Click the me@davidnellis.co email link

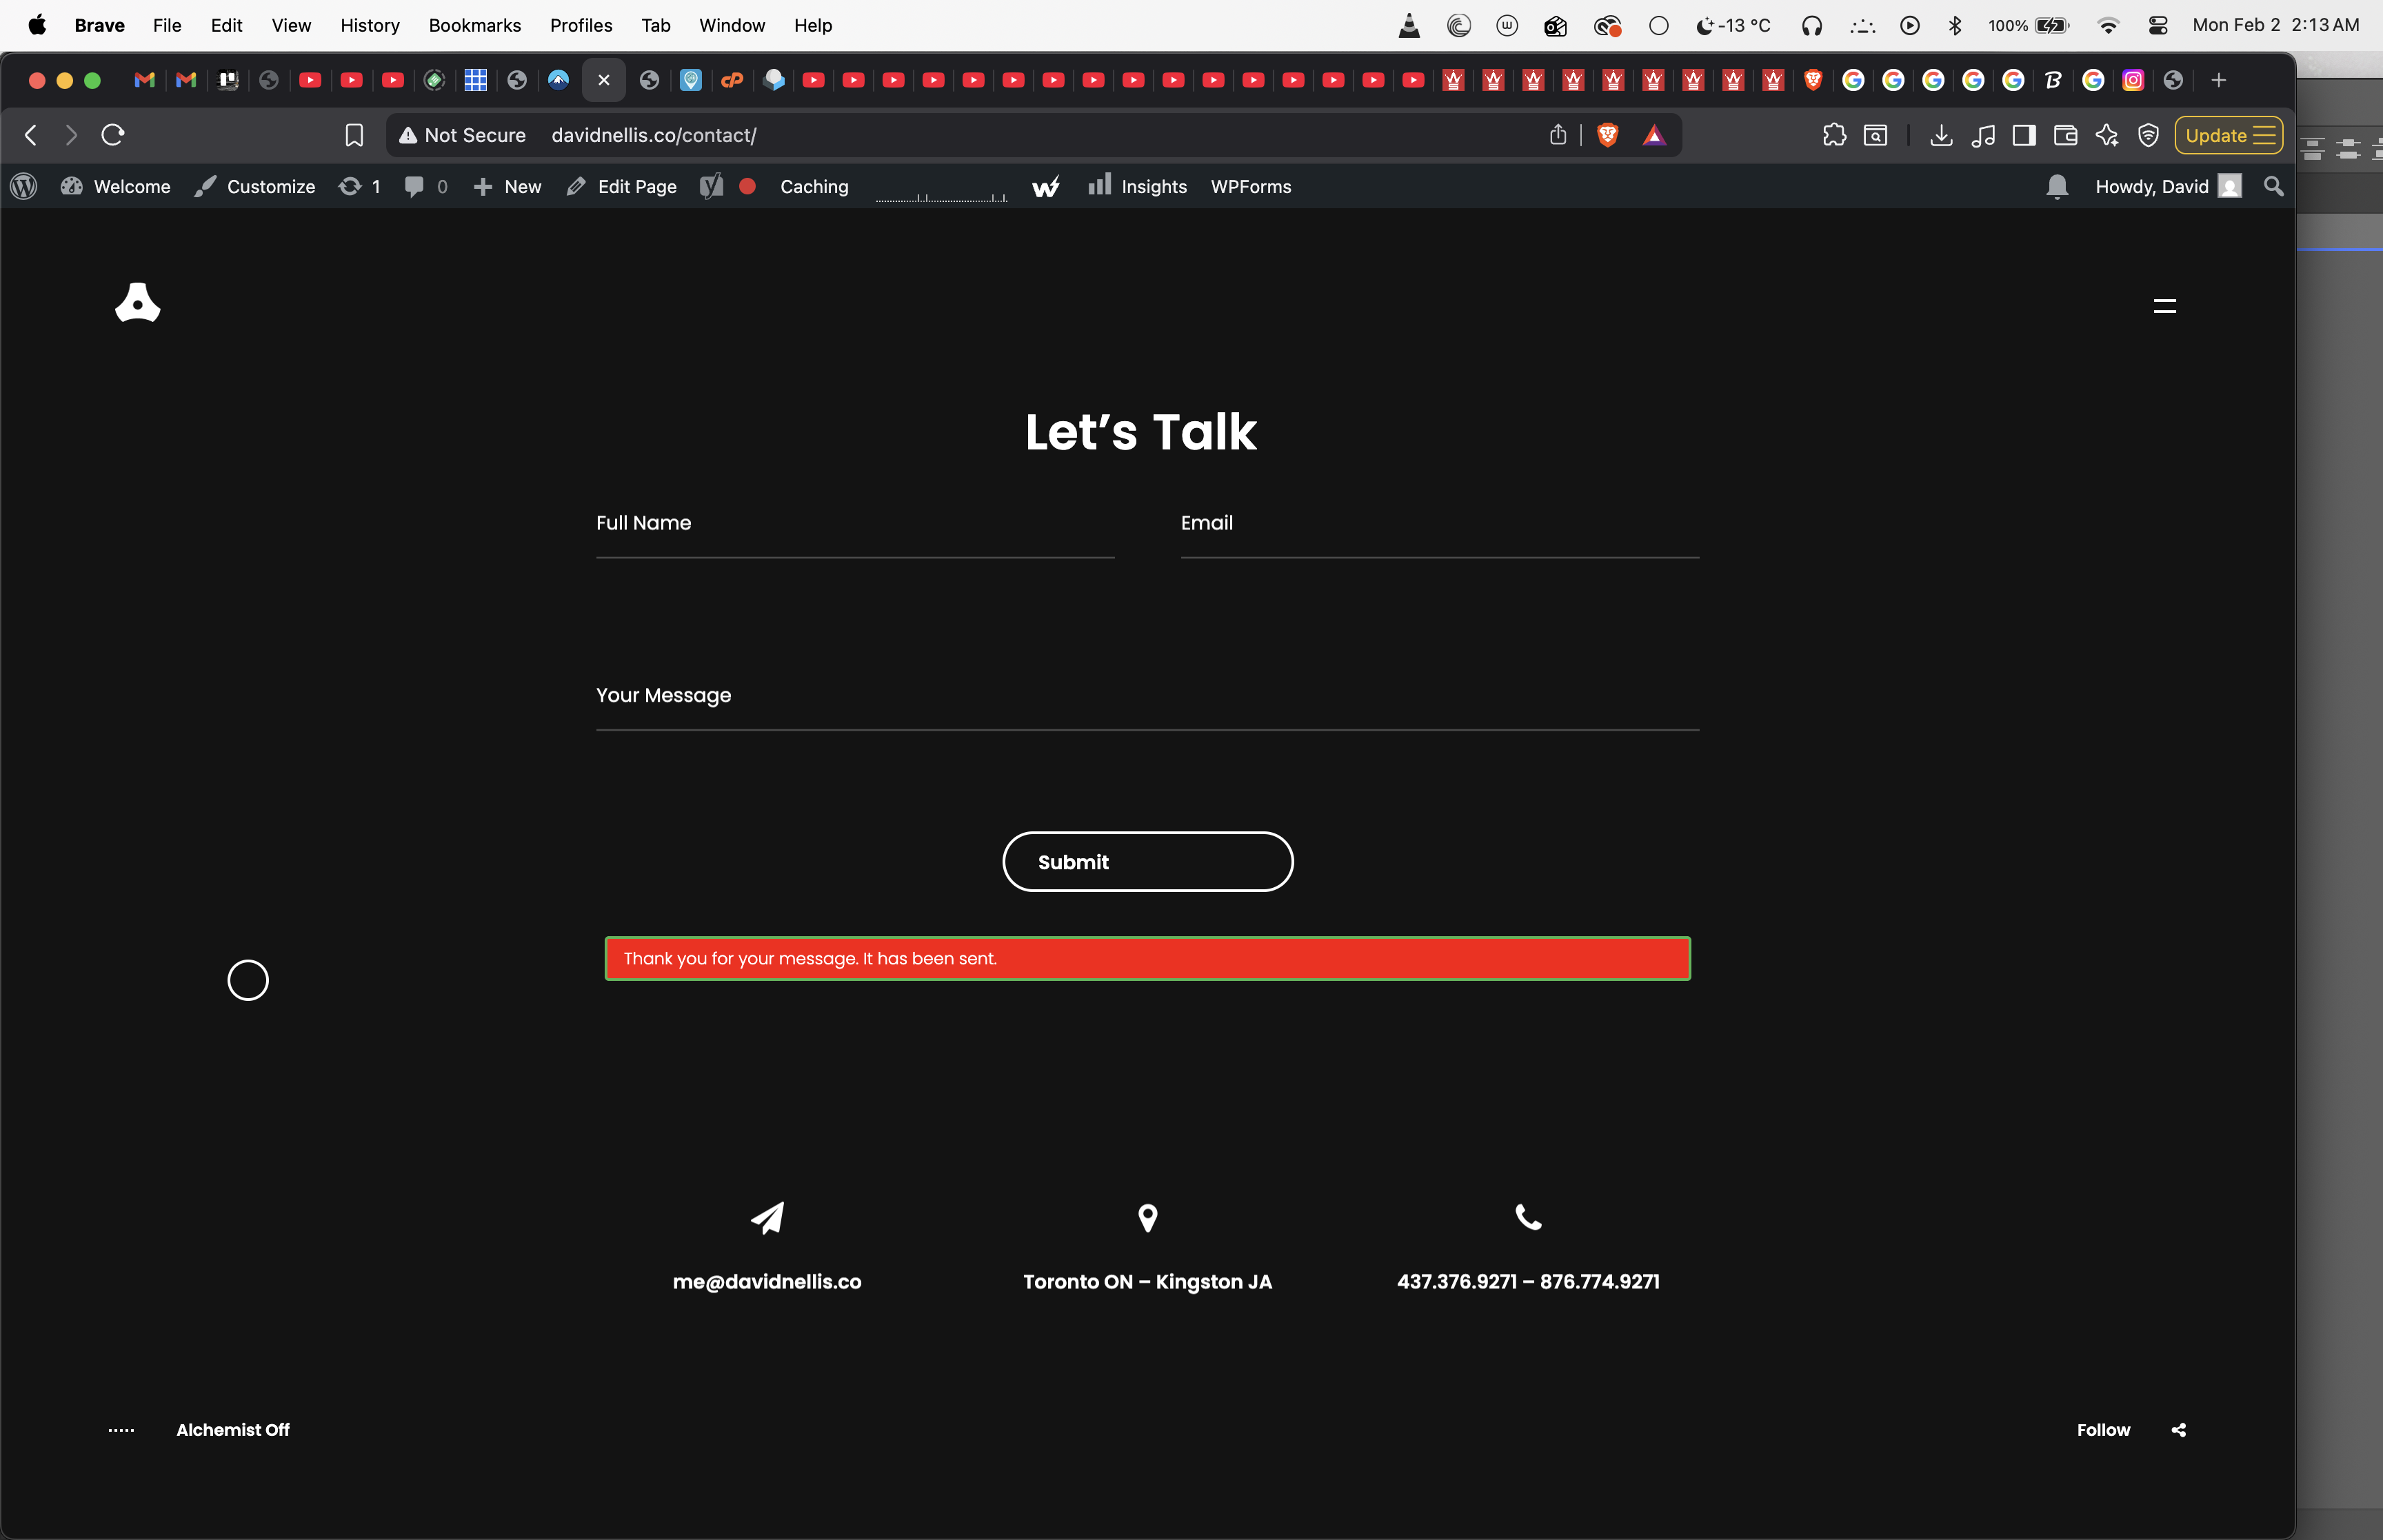(766, 1282)
